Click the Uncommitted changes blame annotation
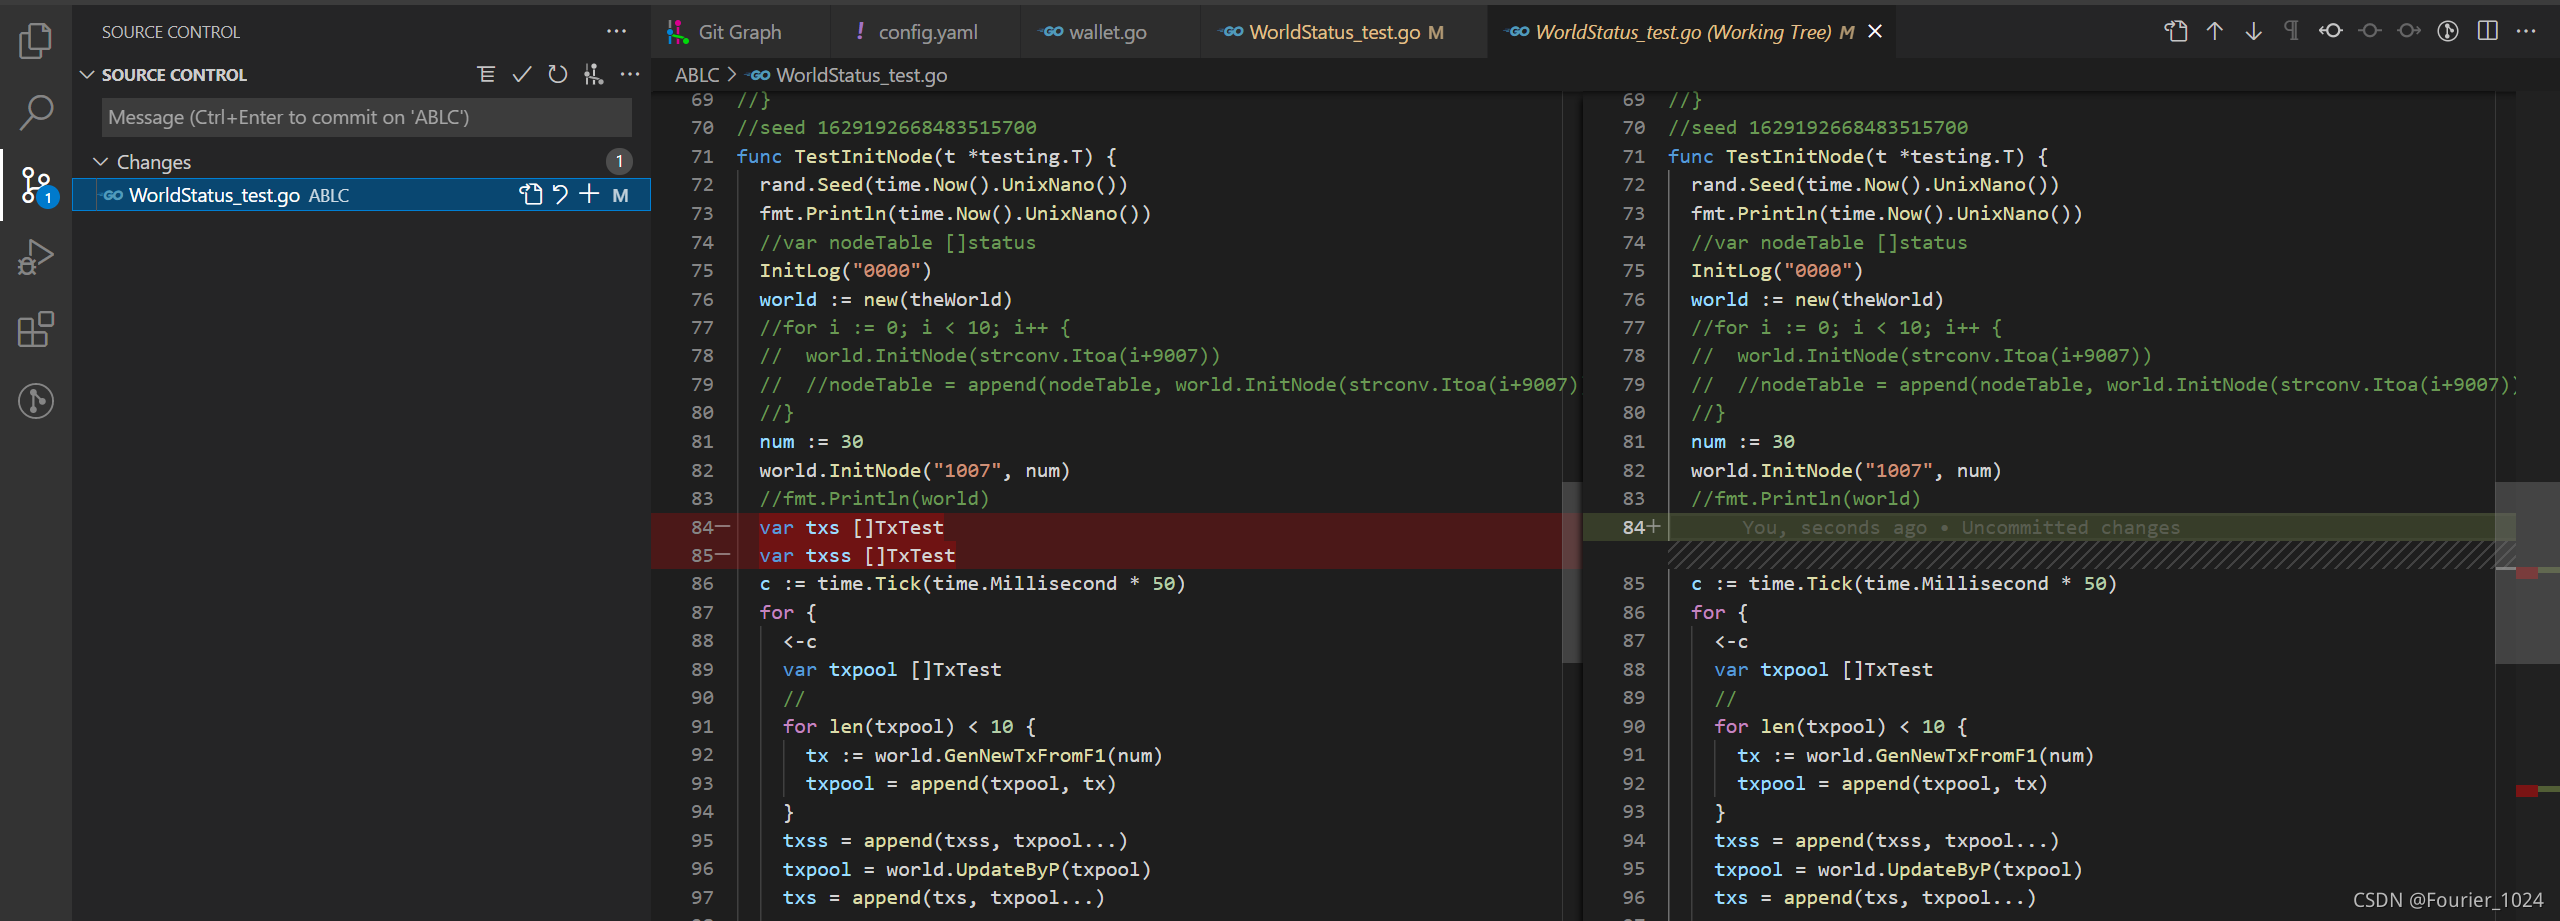This screenshot has width=2560, height=921. 1960,527
